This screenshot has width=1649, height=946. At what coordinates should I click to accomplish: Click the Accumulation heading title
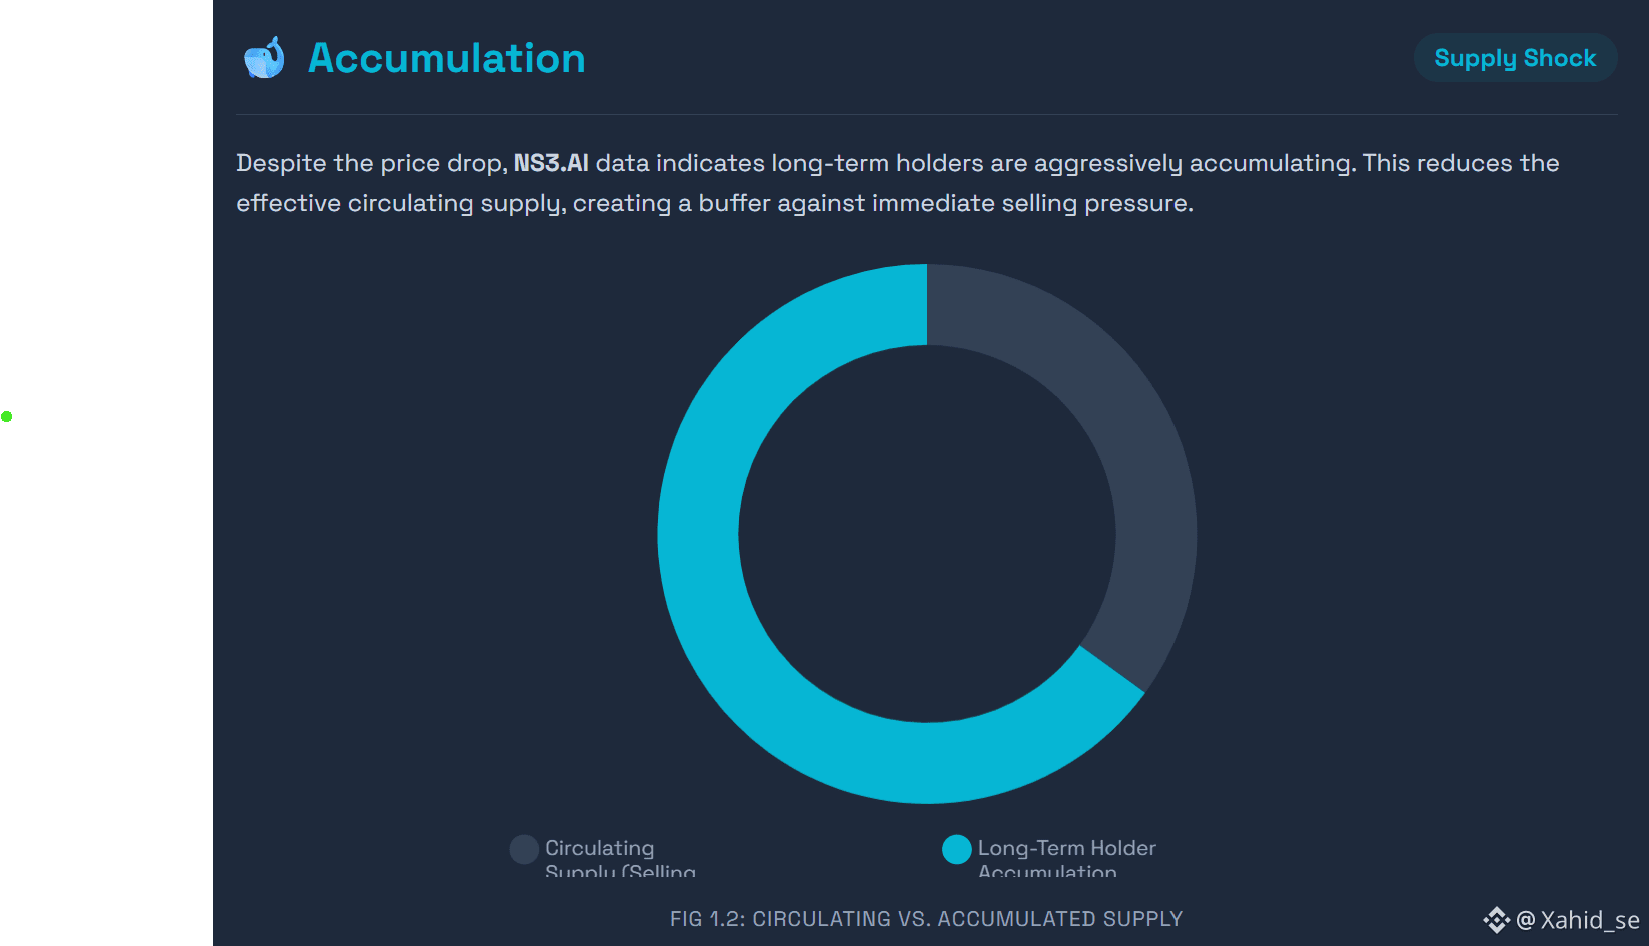(446, 58)
